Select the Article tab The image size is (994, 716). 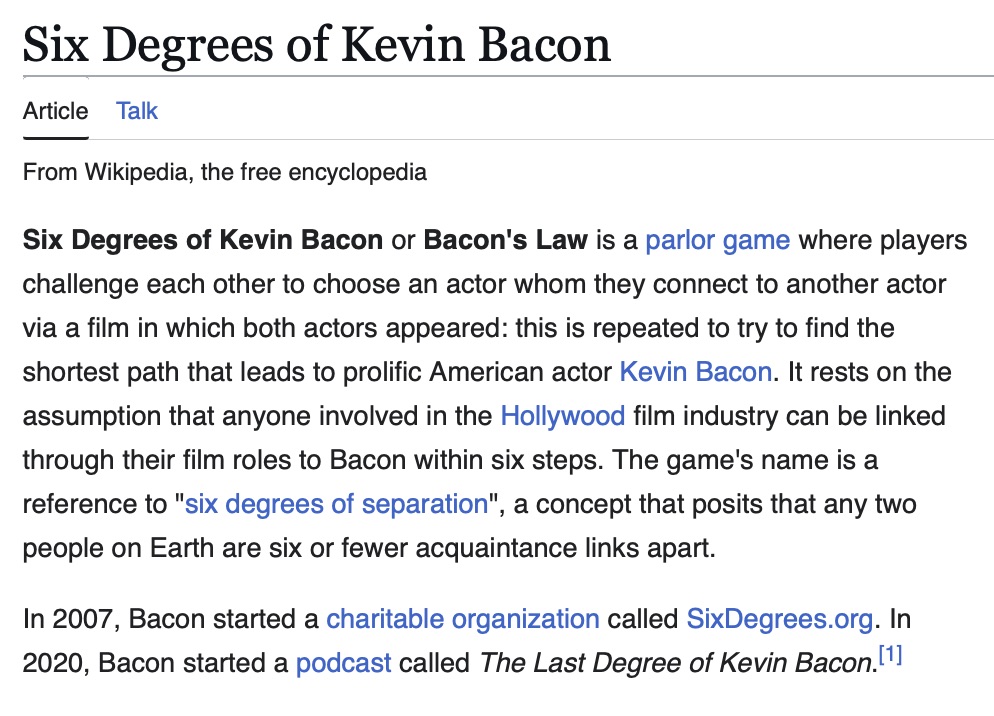click(x=55, y=111)
